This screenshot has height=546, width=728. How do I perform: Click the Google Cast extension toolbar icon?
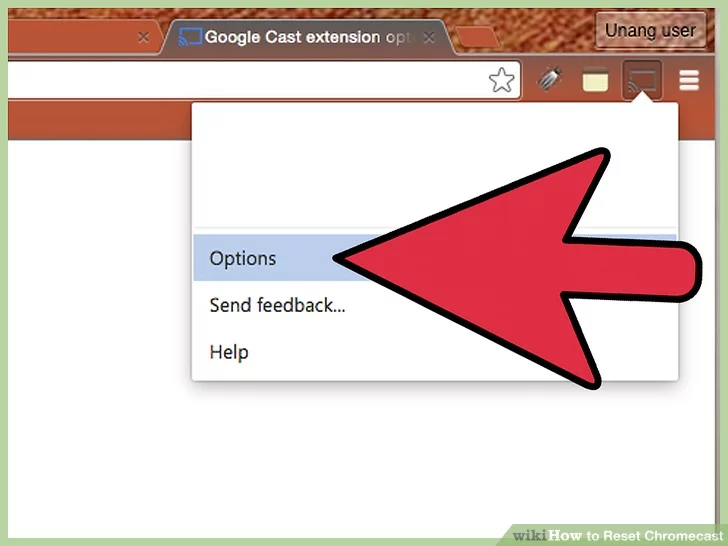tap(642, 80)
